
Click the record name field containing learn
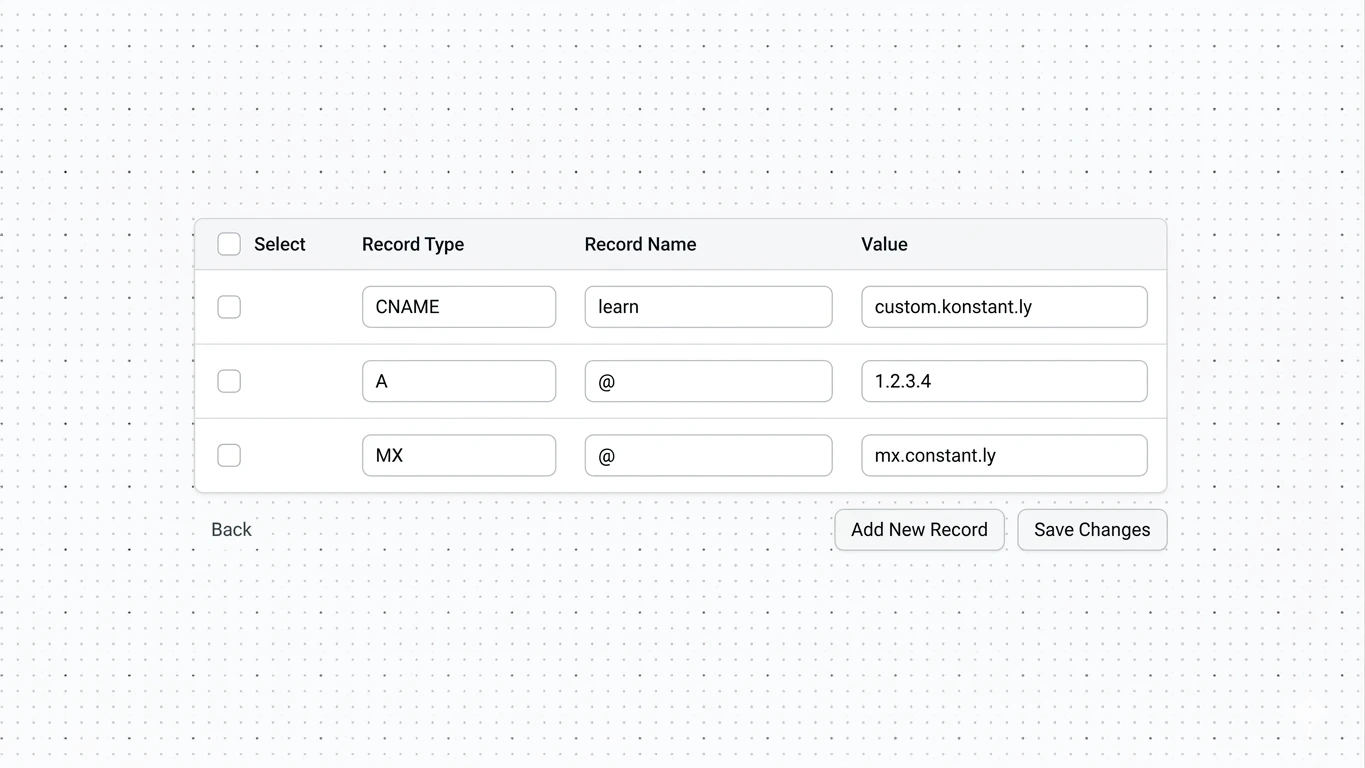[708, 307]
